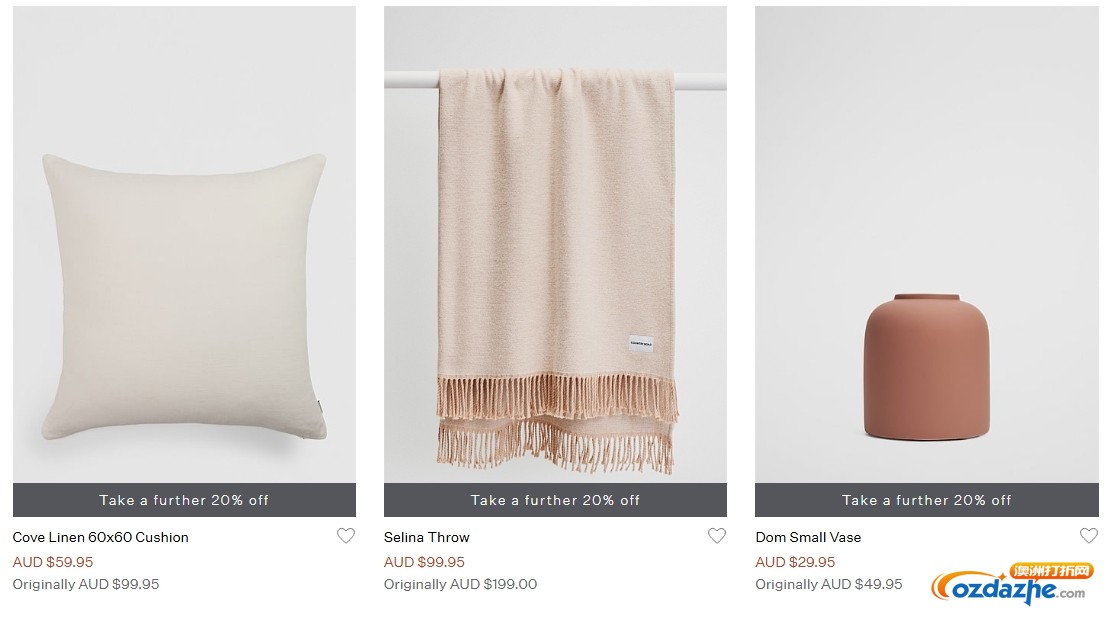This screenshot has width=1116, height=618.
Task: View the Dom Small Vase product image
Action: coord(927,244)
